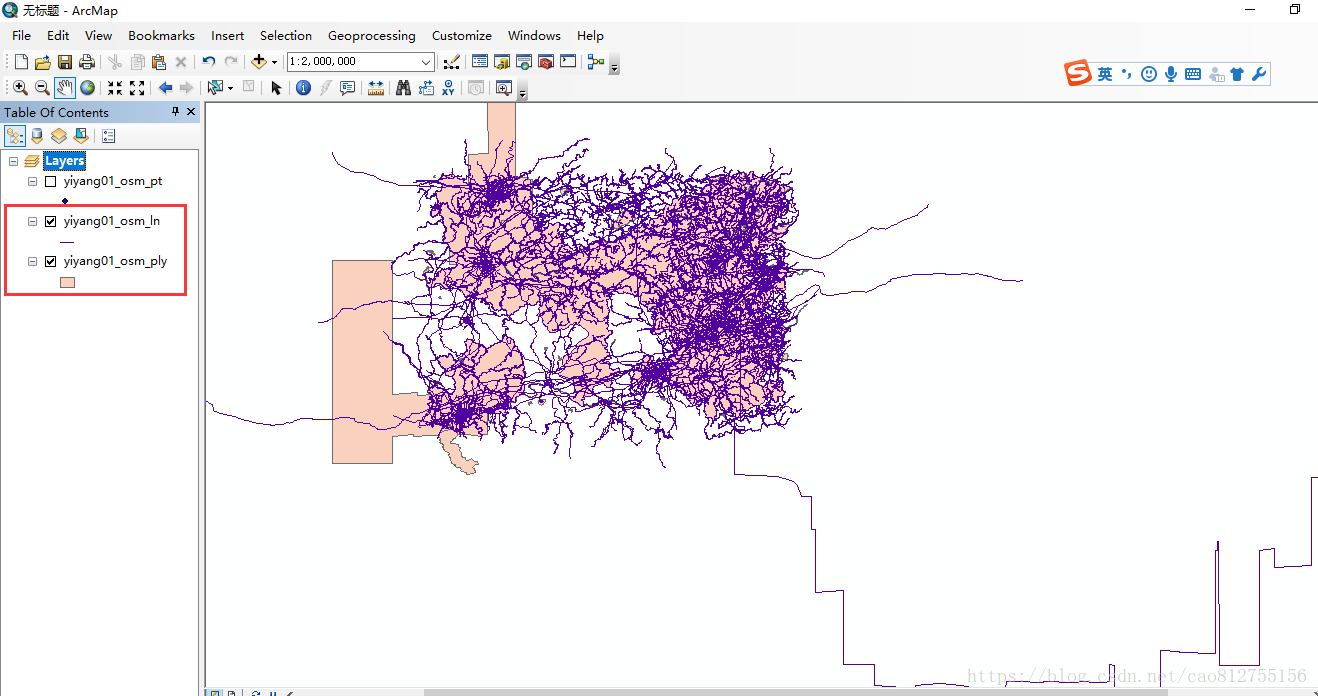
Task: Open the Insert menu
Action: [227, 35]
